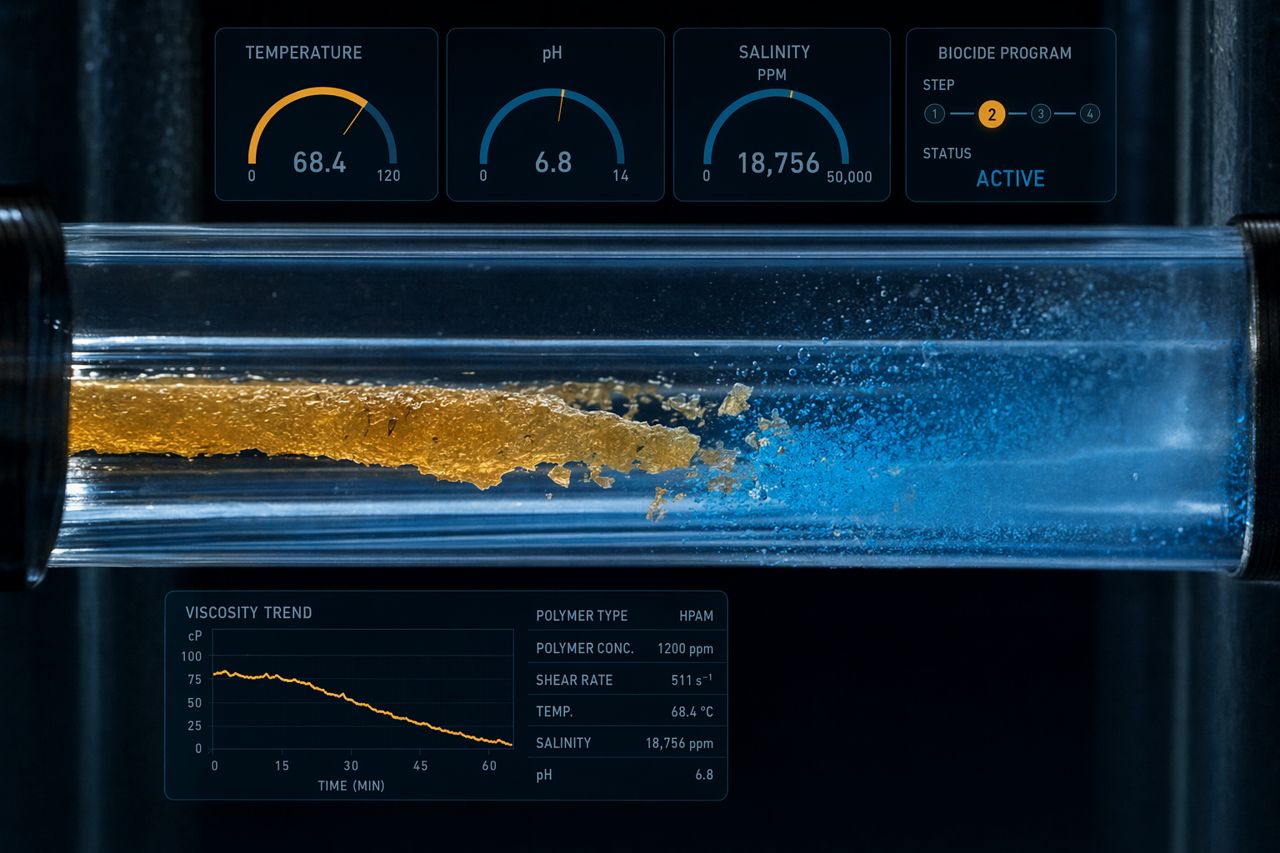Click the Biocide Program panel header

(1005, 53)
